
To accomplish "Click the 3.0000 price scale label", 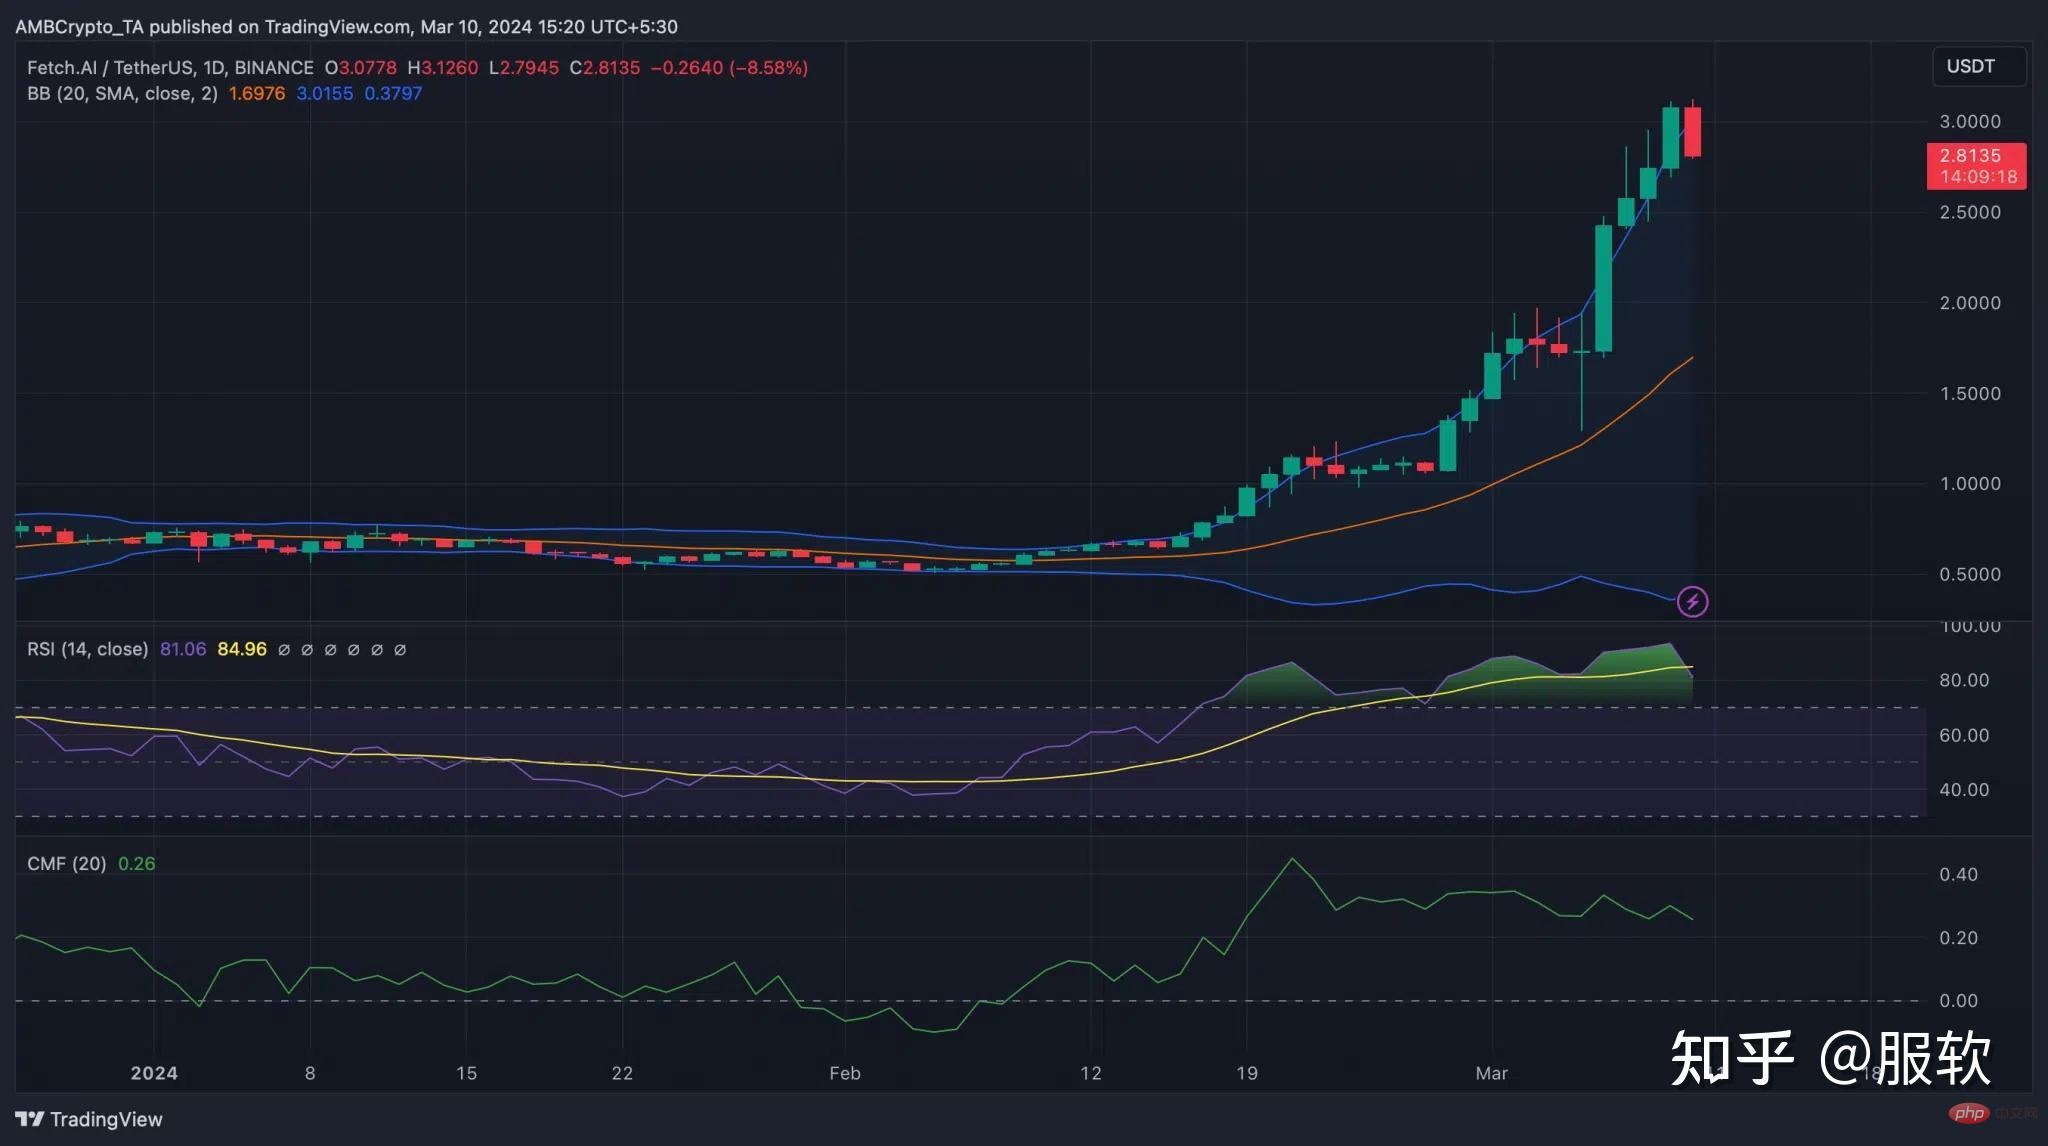I will point(1969,122).
